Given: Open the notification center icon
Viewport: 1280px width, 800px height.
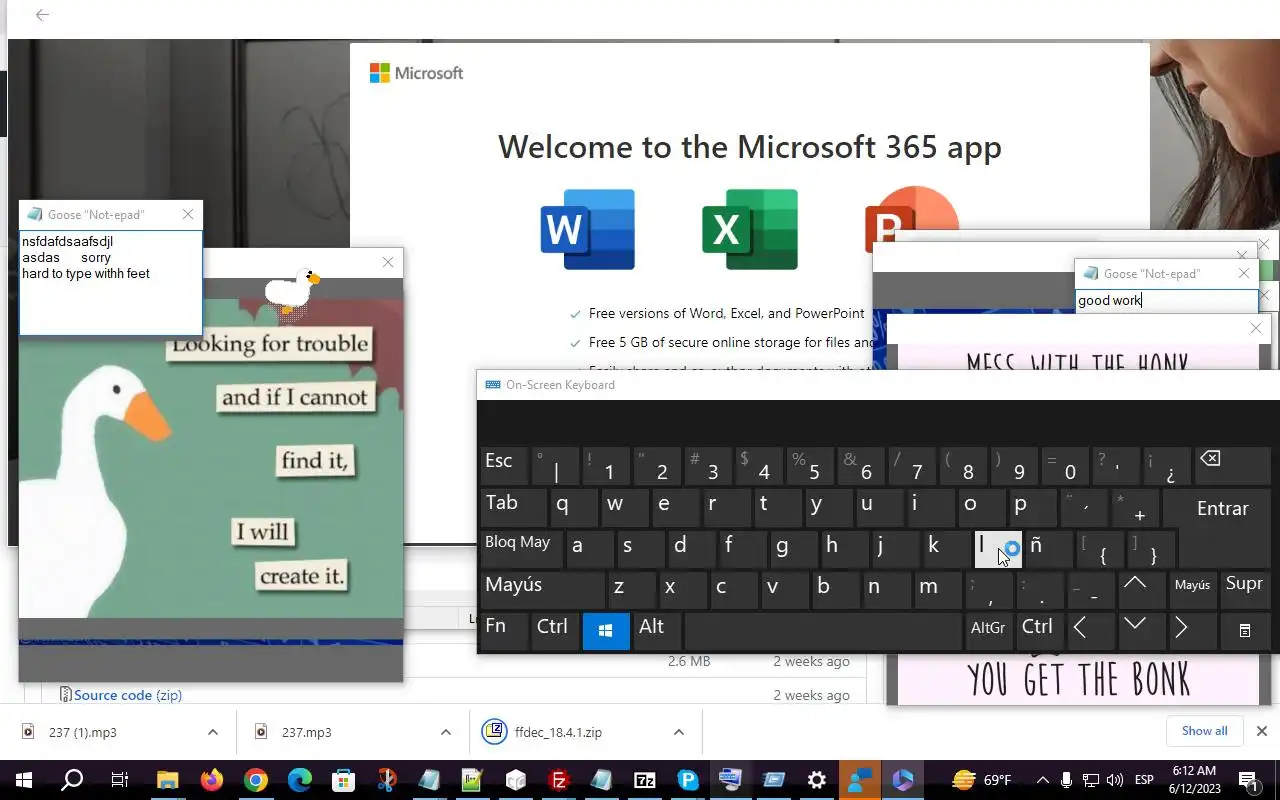Looking at the screenshot, I should [1248, 780].
